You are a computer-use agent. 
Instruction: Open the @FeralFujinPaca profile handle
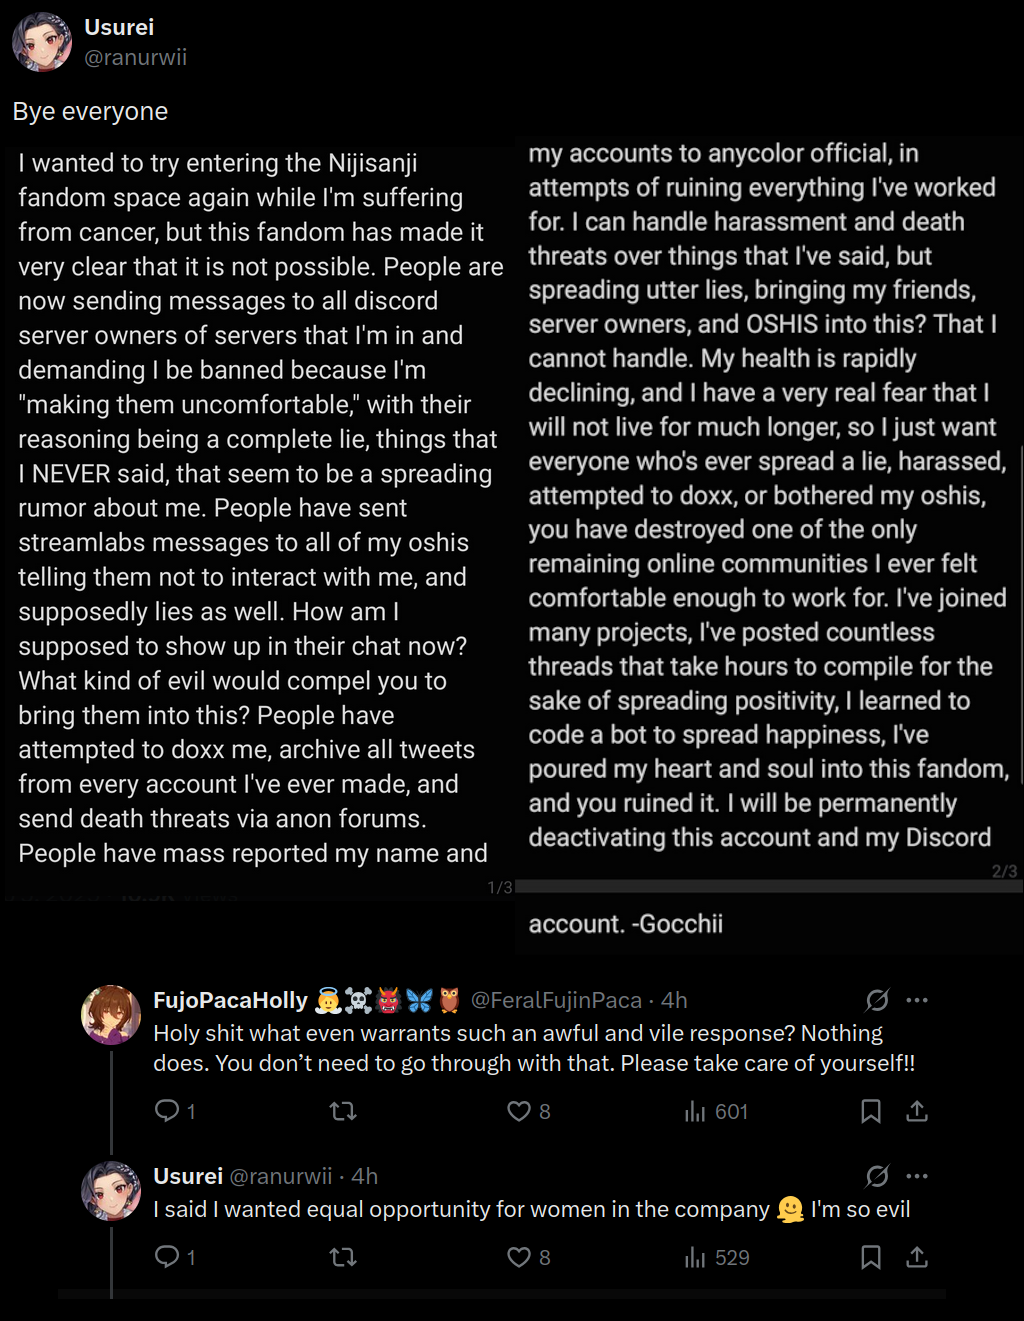[x=556, y=1000]
